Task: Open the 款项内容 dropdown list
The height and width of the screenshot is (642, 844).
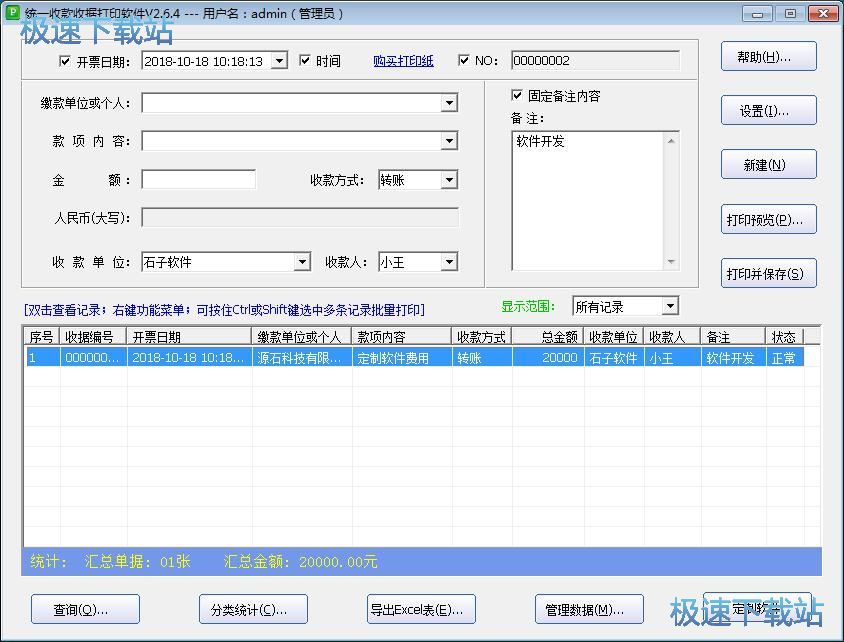Action: (449, 141)
